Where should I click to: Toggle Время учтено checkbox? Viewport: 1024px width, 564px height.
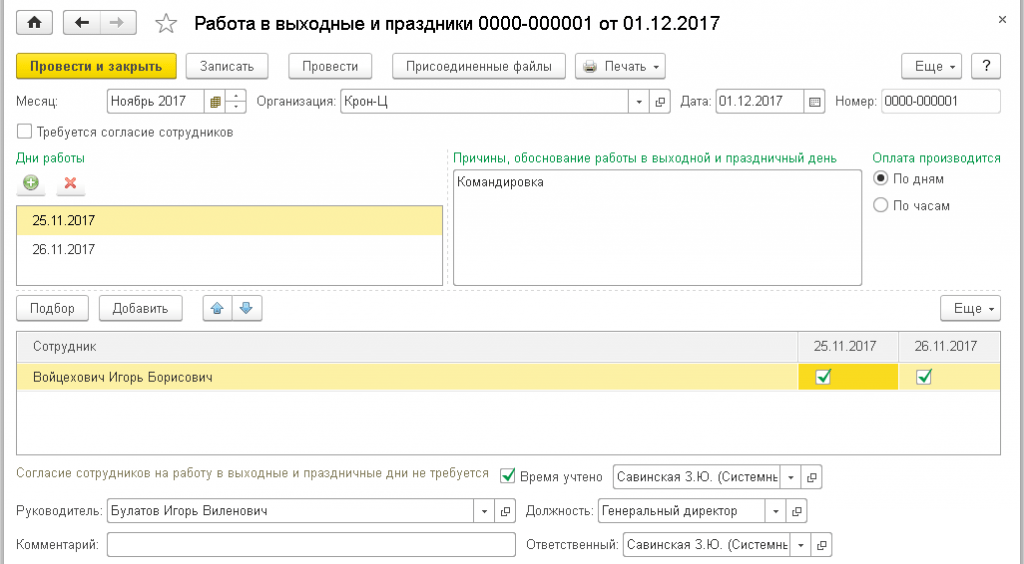507,476
